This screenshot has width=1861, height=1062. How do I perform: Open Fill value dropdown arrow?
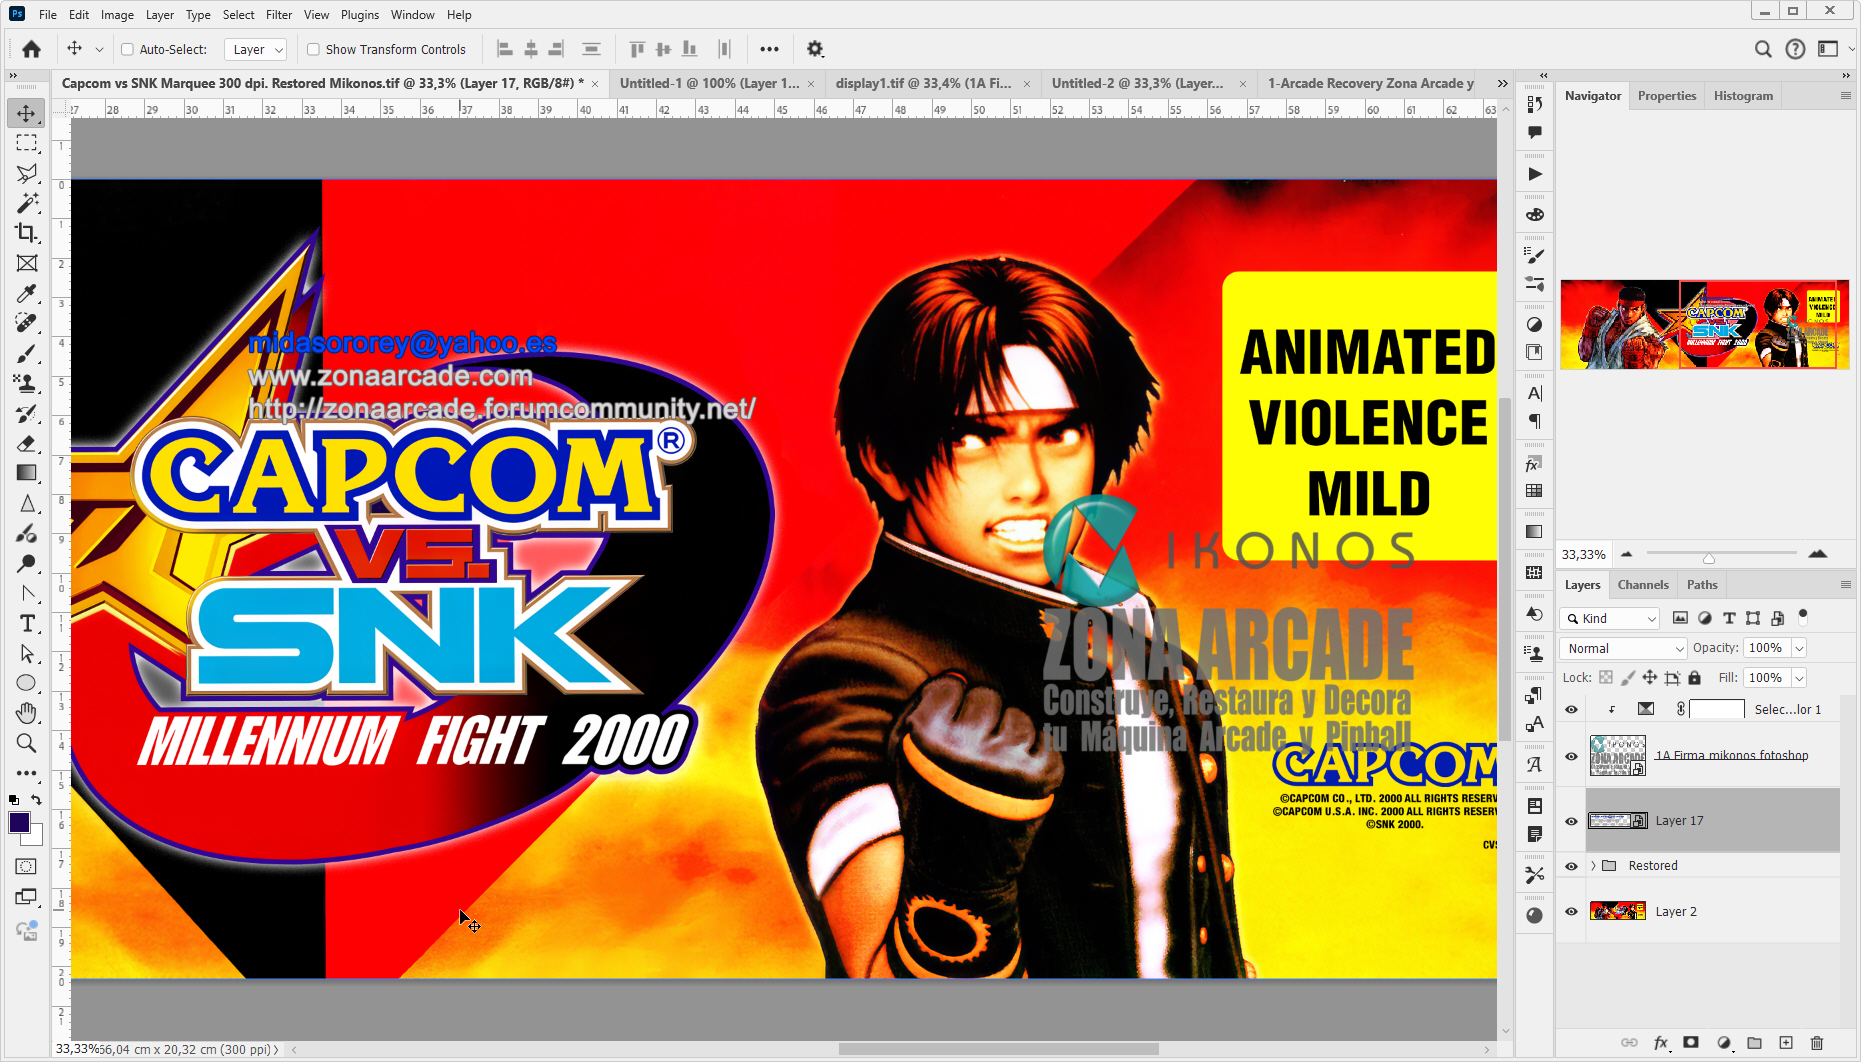coord(1799,678)
